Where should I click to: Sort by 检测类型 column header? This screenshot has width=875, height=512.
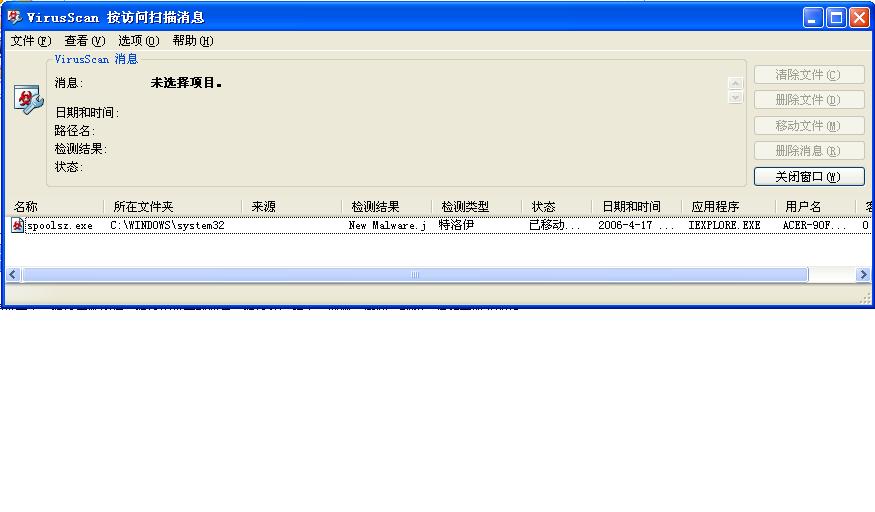coord(477,206)
